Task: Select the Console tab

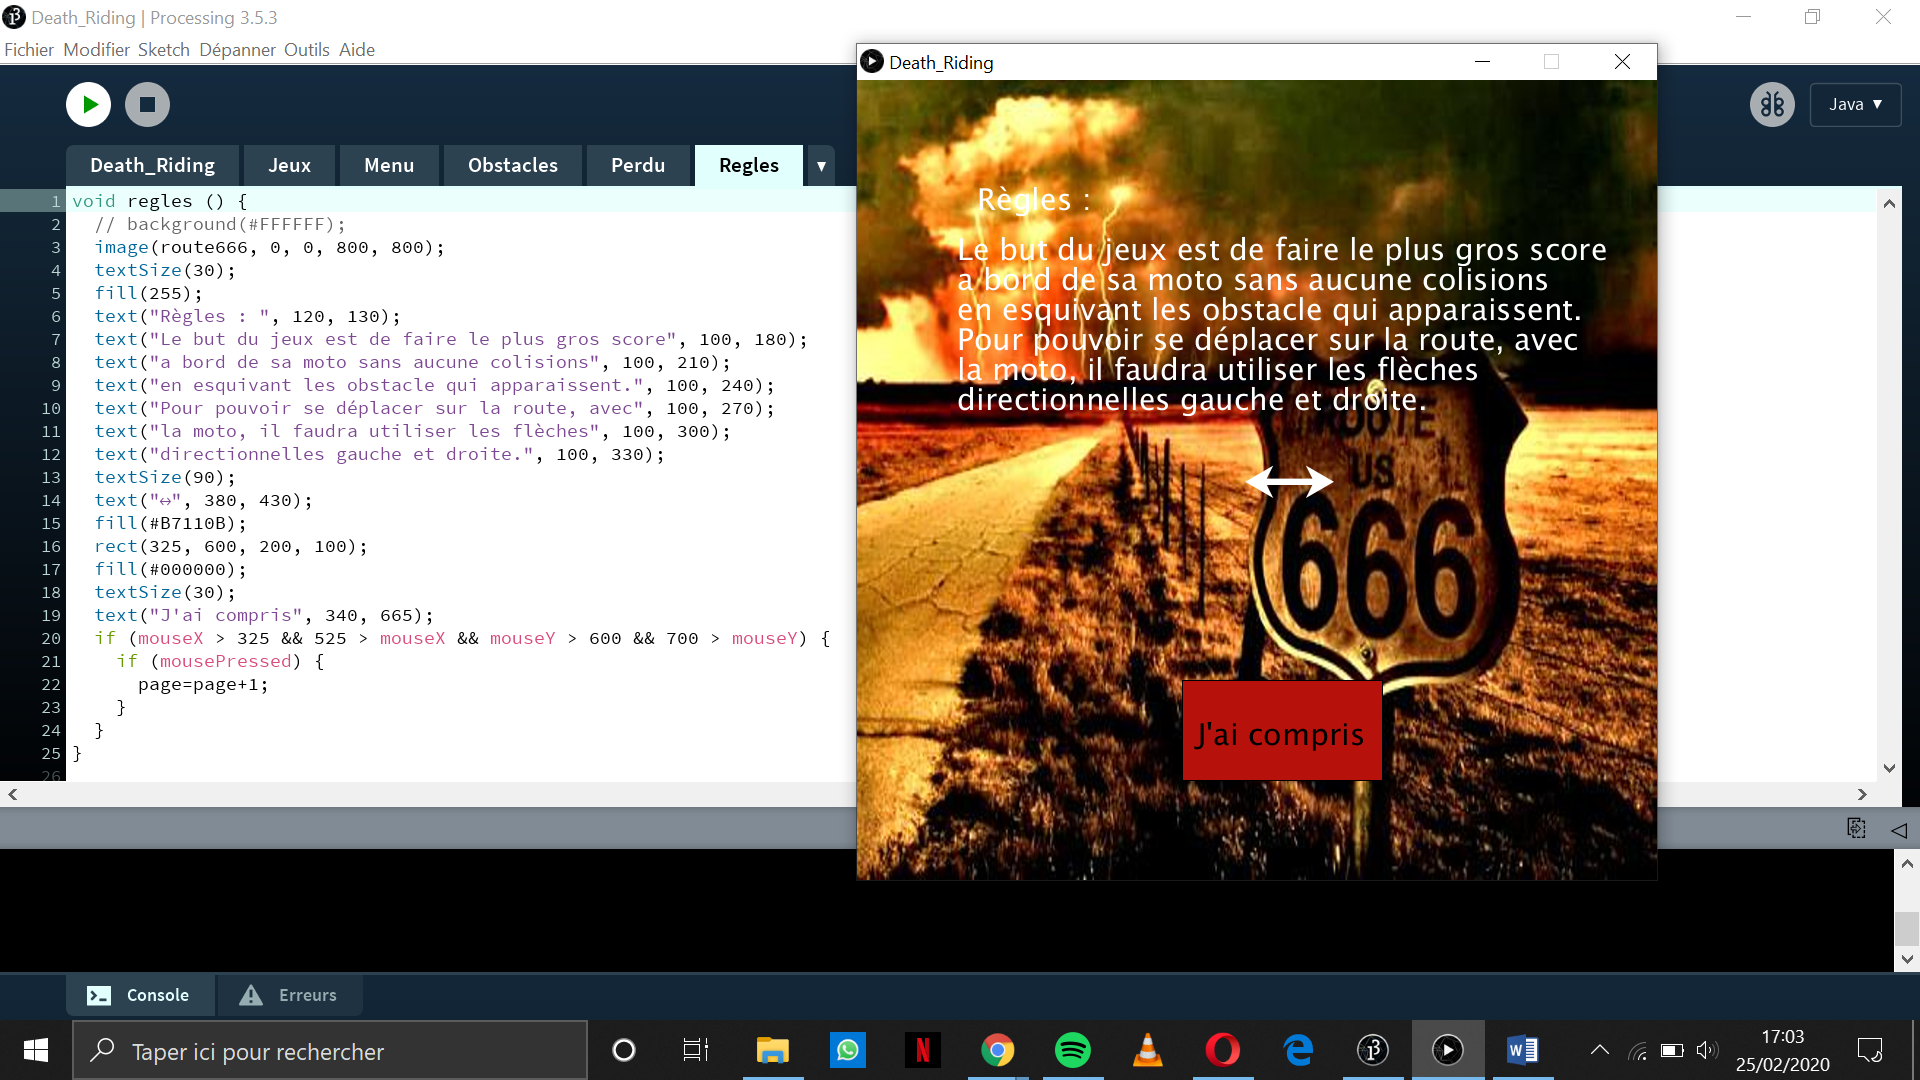Action: (140, 995)
